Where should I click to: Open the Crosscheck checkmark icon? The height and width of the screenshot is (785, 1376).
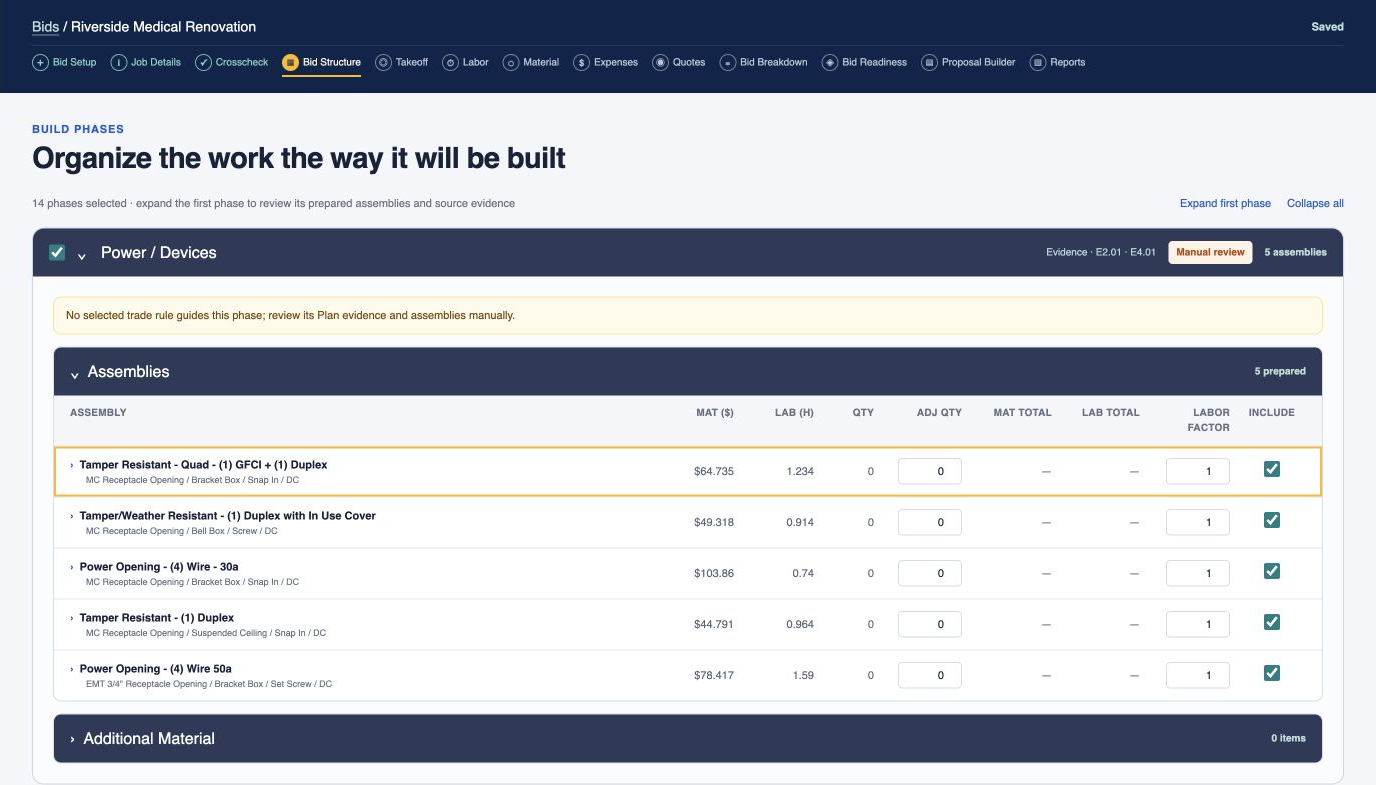click(x=203, y=62)
